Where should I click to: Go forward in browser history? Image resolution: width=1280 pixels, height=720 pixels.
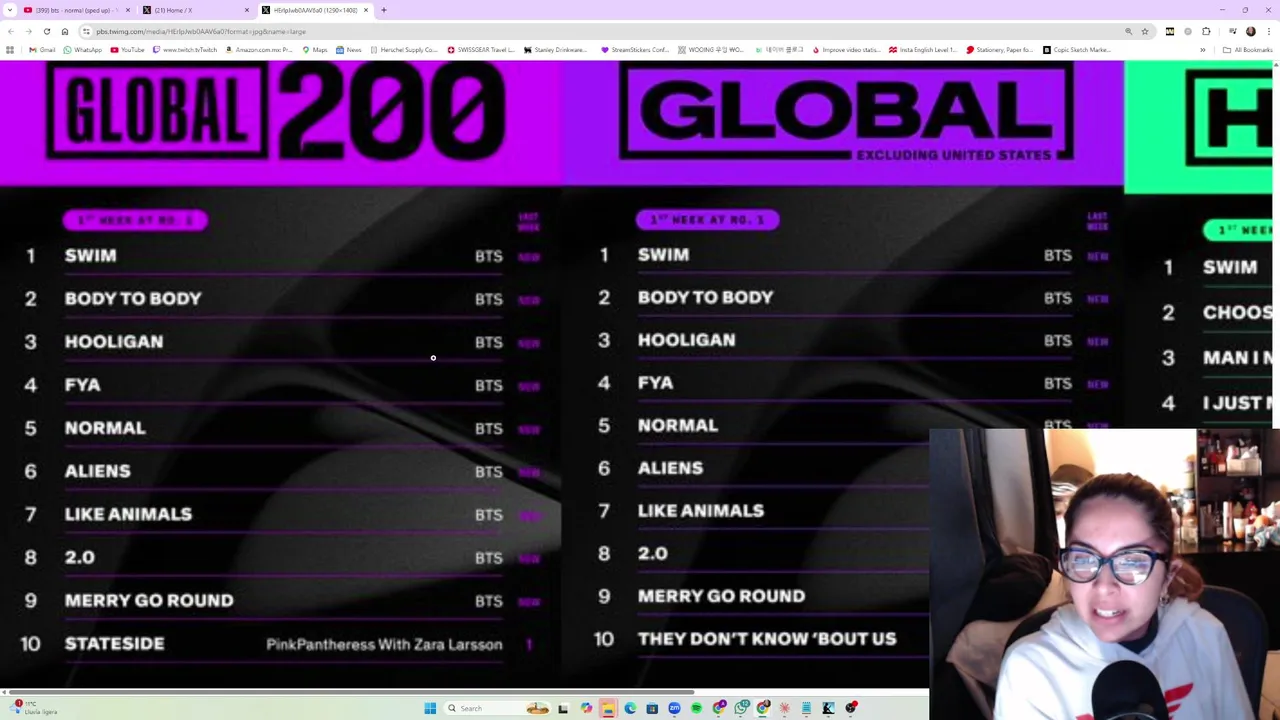[x=29, y=31]
